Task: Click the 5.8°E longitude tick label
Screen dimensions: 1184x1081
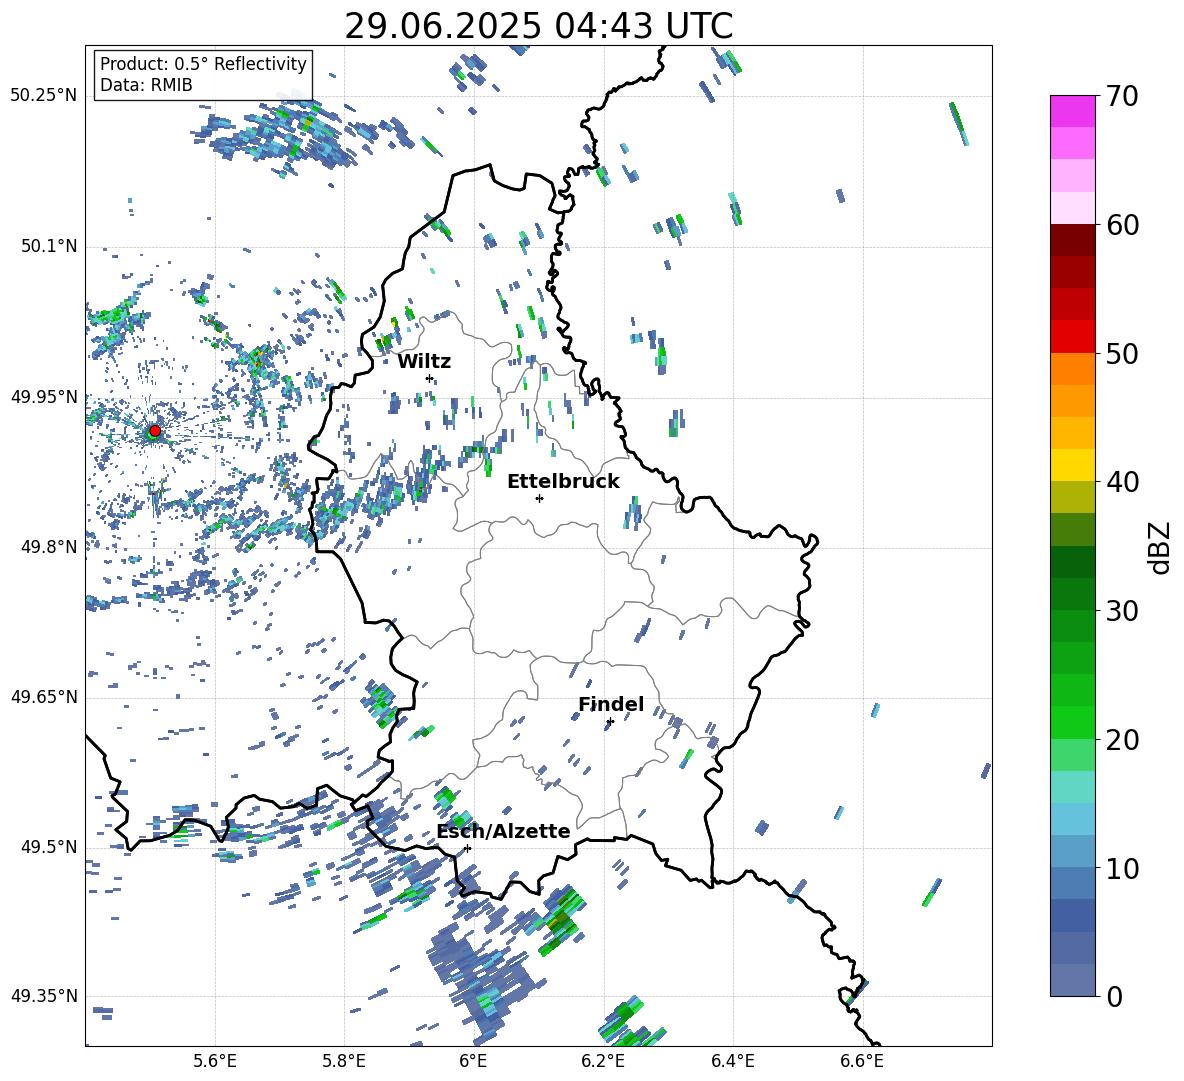Action: (x=344, y=1061)
